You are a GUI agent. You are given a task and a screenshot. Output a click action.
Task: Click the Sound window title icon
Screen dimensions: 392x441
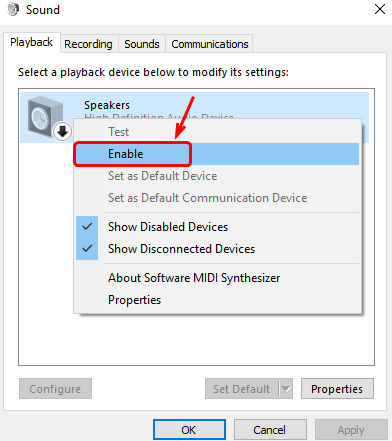13,9
